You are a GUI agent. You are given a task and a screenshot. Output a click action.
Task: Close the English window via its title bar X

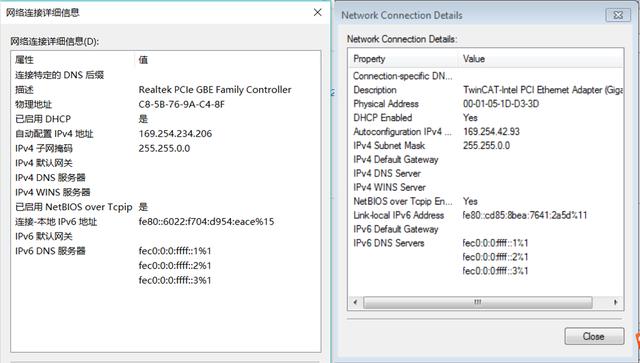(618, 15)
